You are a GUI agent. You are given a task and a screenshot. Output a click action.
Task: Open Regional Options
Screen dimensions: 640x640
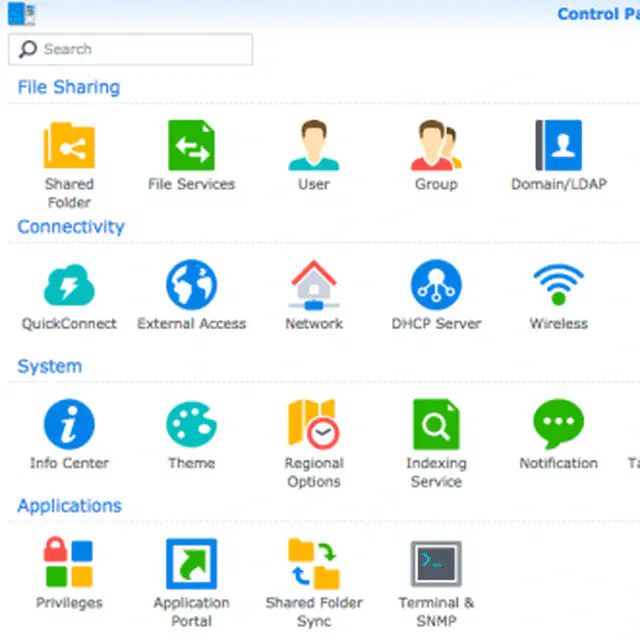[x=314, y=426]
